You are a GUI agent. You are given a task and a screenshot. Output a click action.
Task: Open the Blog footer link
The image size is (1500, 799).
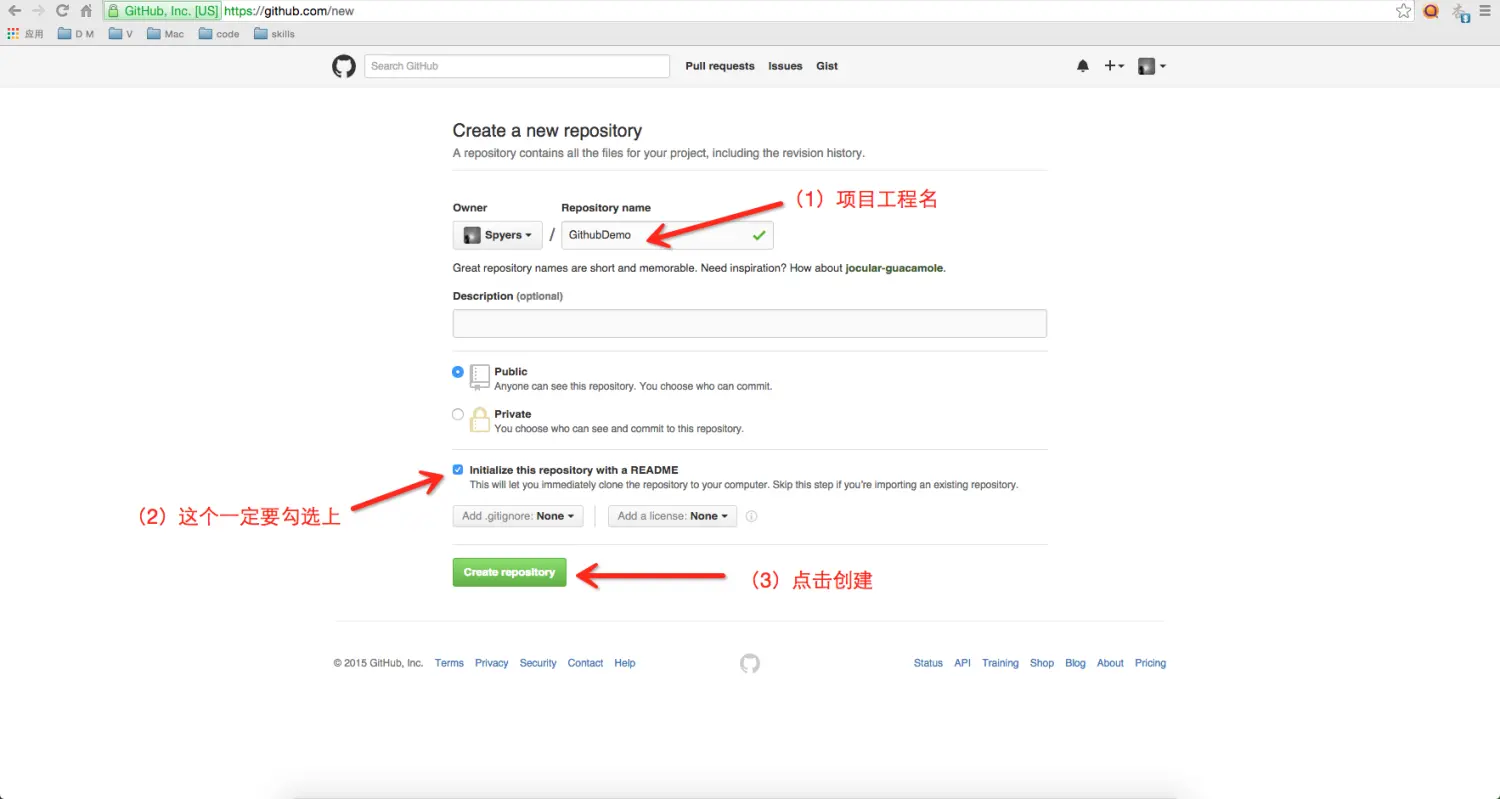tap(1075, 663)
